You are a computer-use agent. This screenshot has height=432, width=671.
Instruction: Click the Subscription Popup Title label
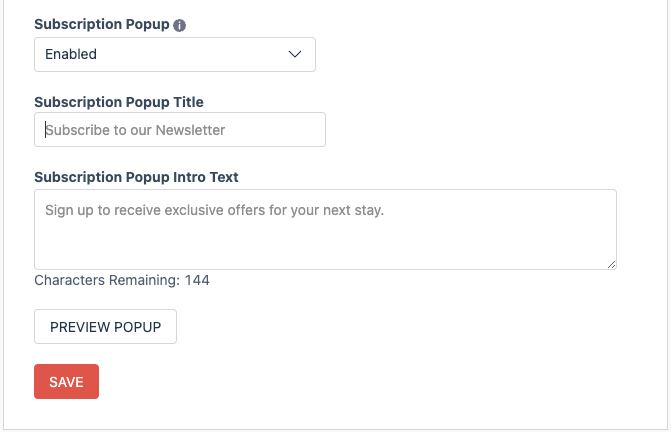point(119,102)
